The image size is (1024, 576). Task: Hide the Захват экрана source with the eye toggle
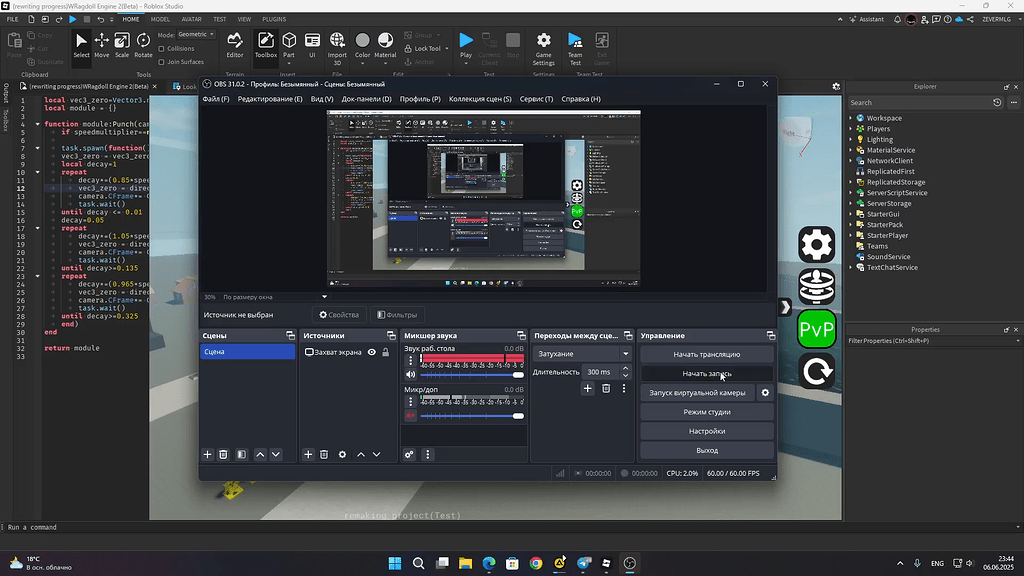pos(371,353)
